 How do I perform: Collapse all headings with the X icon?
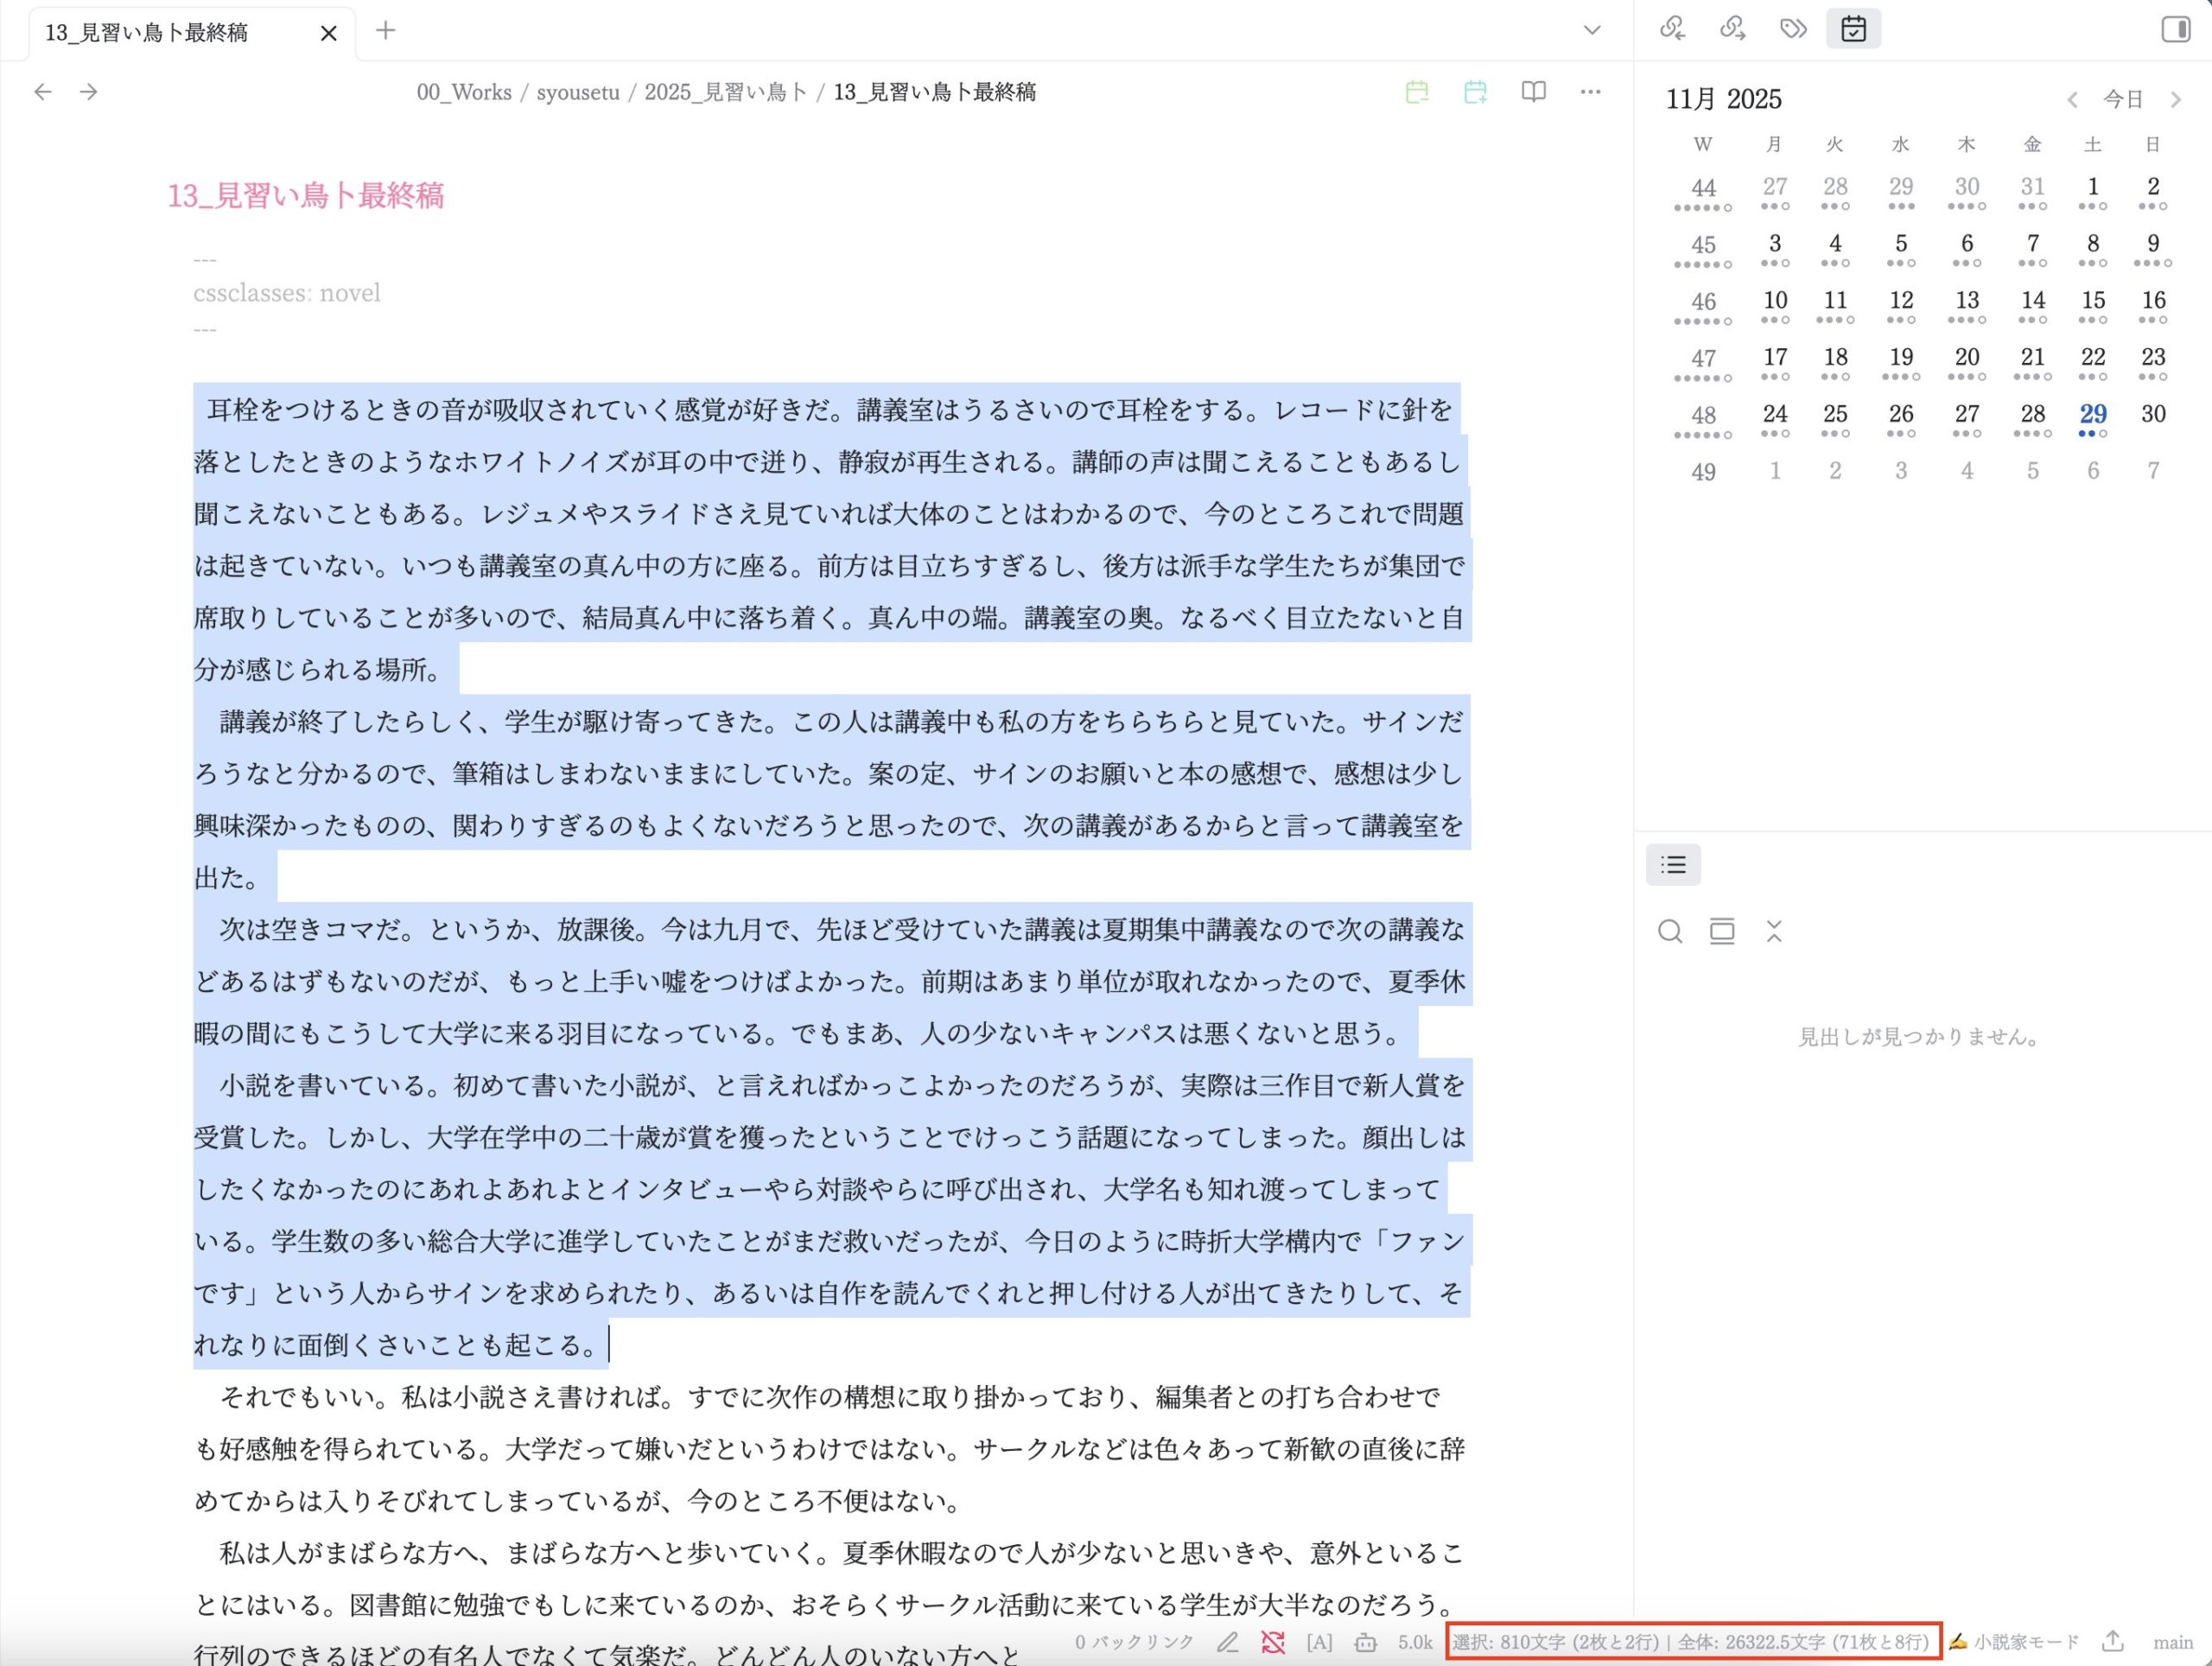point(1774,931)
